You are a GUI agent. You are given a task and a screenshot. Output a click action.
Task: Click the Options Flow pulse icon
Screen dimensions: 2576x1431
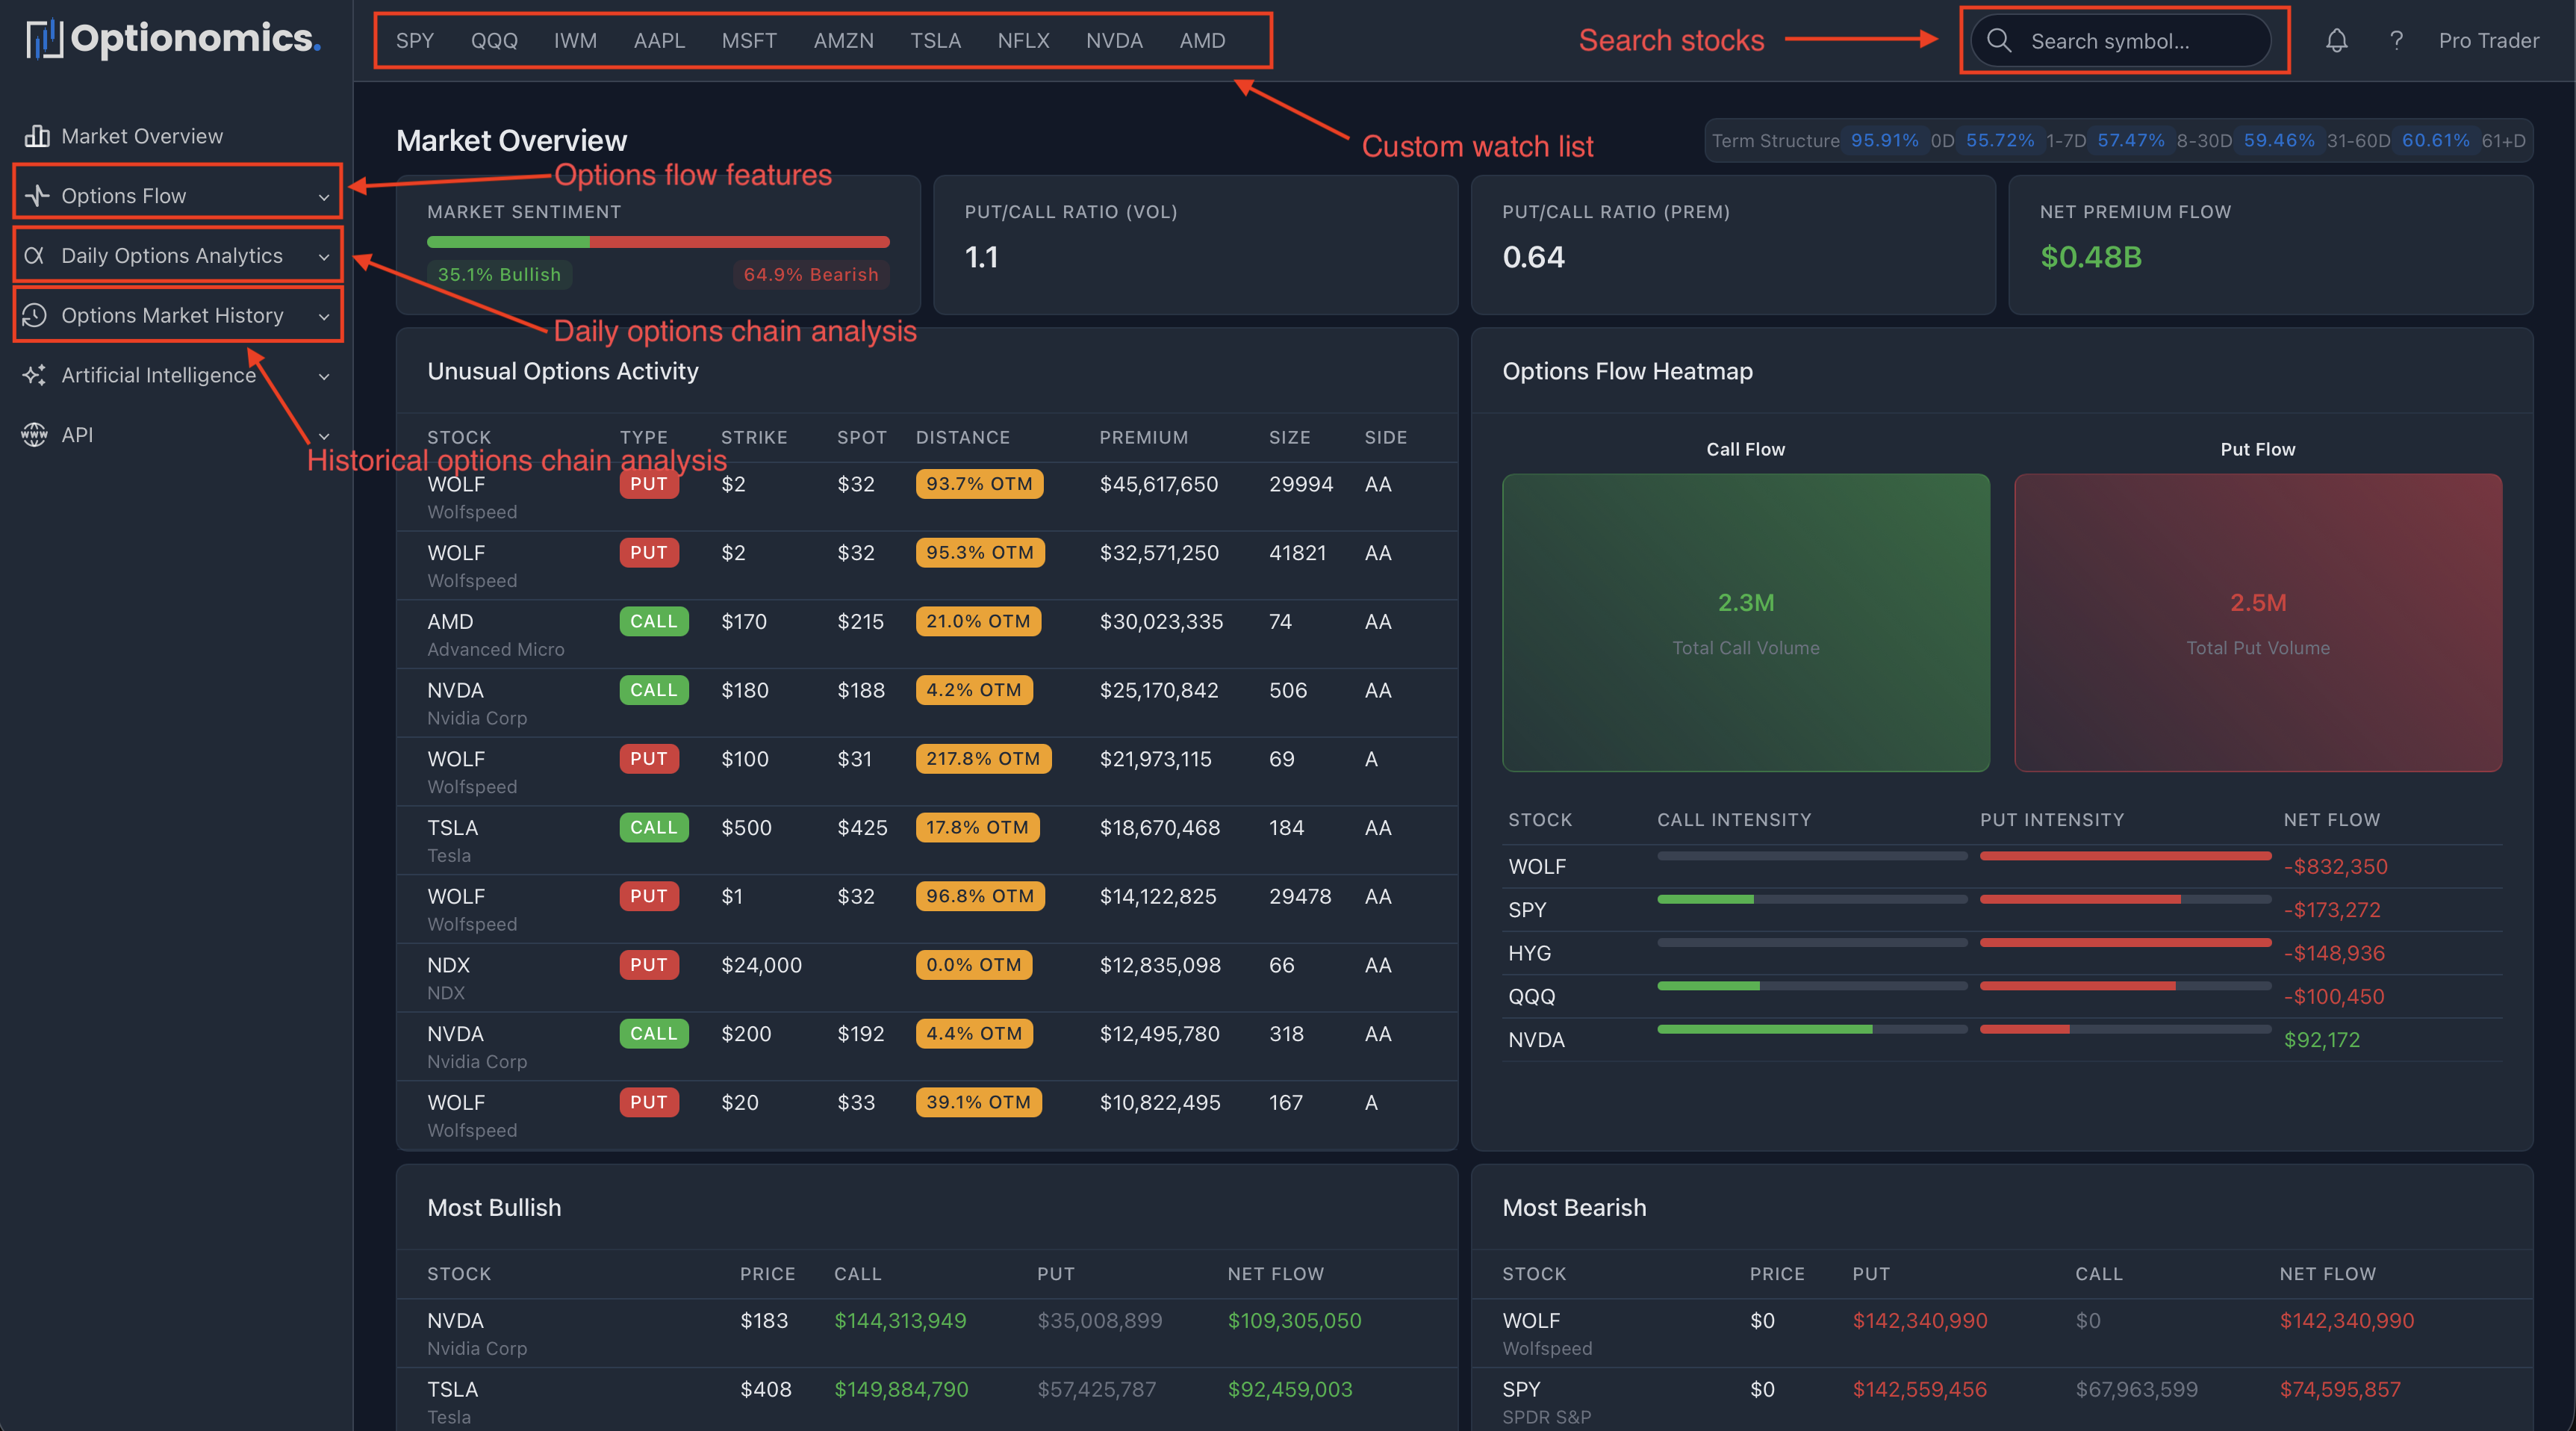[37, 196]
